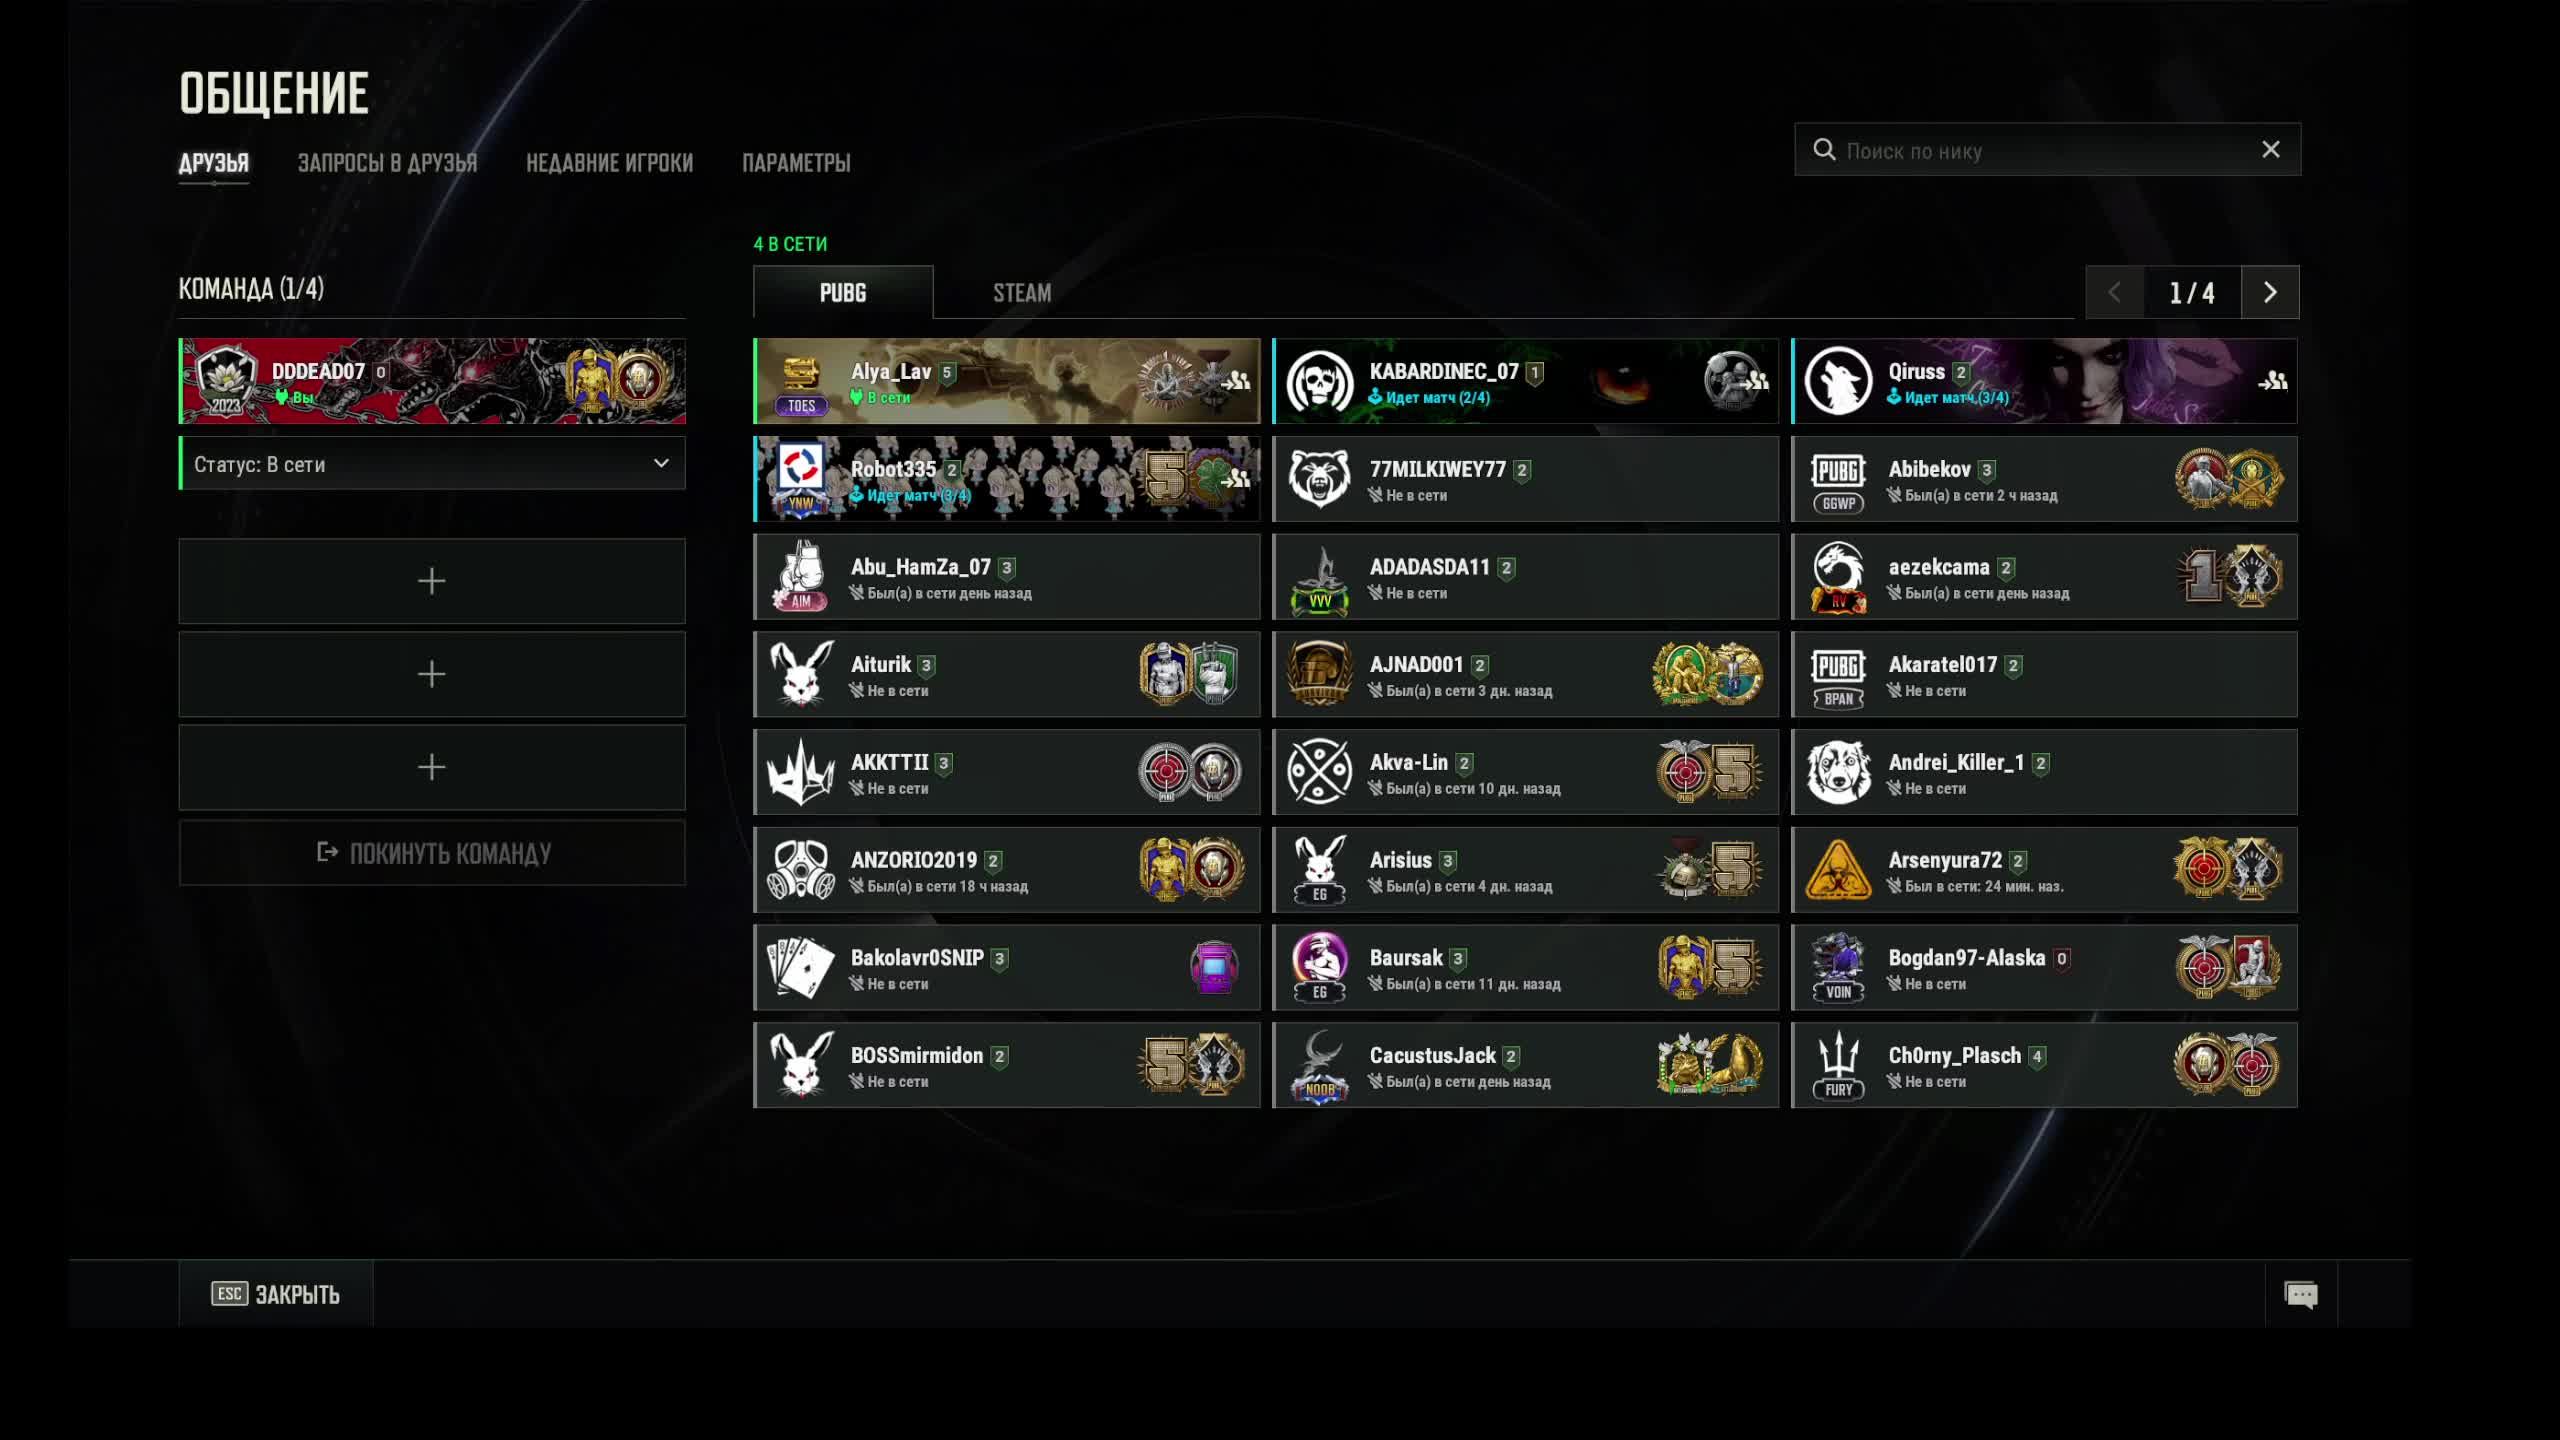Go to previous friends page arrow
The height and width of the screenshot is (1440, 2560).
click(2114, 292)
